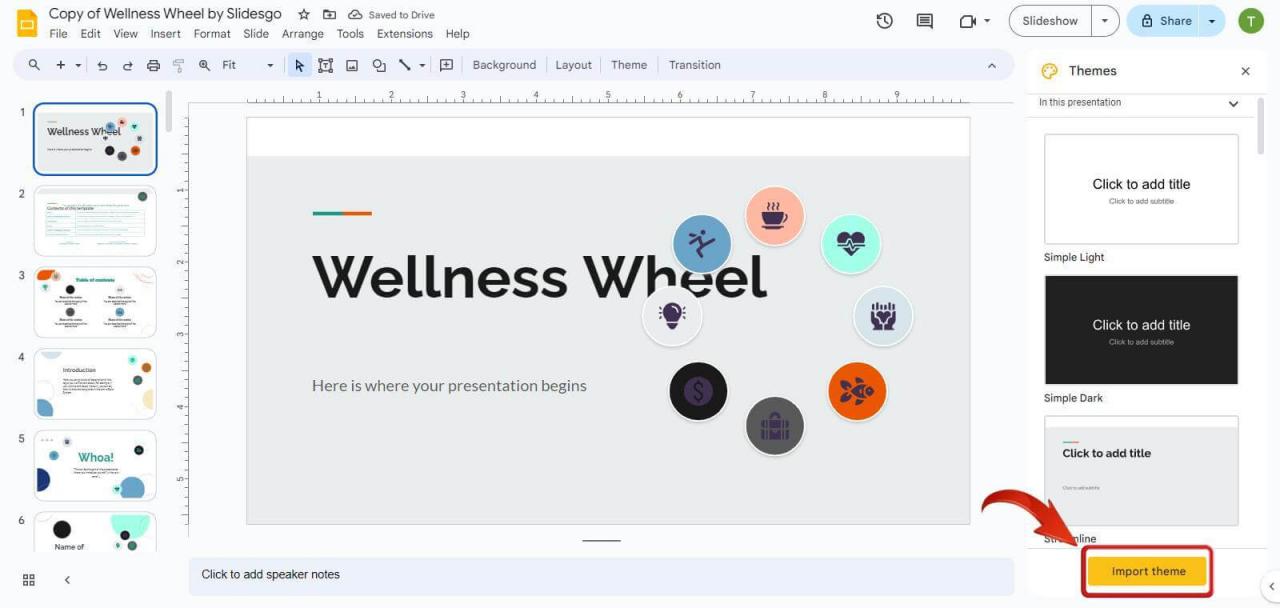Start a Meet call with the camera icon
Screen dimensions: 1280x608
click(966, 20)
